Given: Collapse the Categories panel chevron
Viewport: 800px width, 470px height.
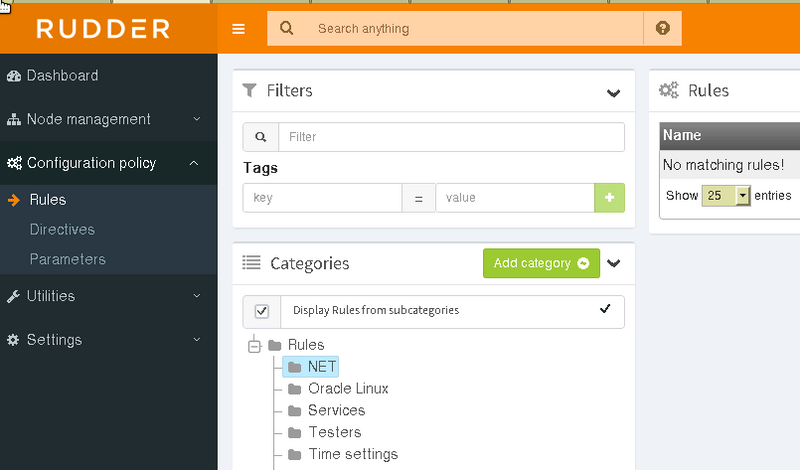Looking at the screenshot, I should (613, 263).
